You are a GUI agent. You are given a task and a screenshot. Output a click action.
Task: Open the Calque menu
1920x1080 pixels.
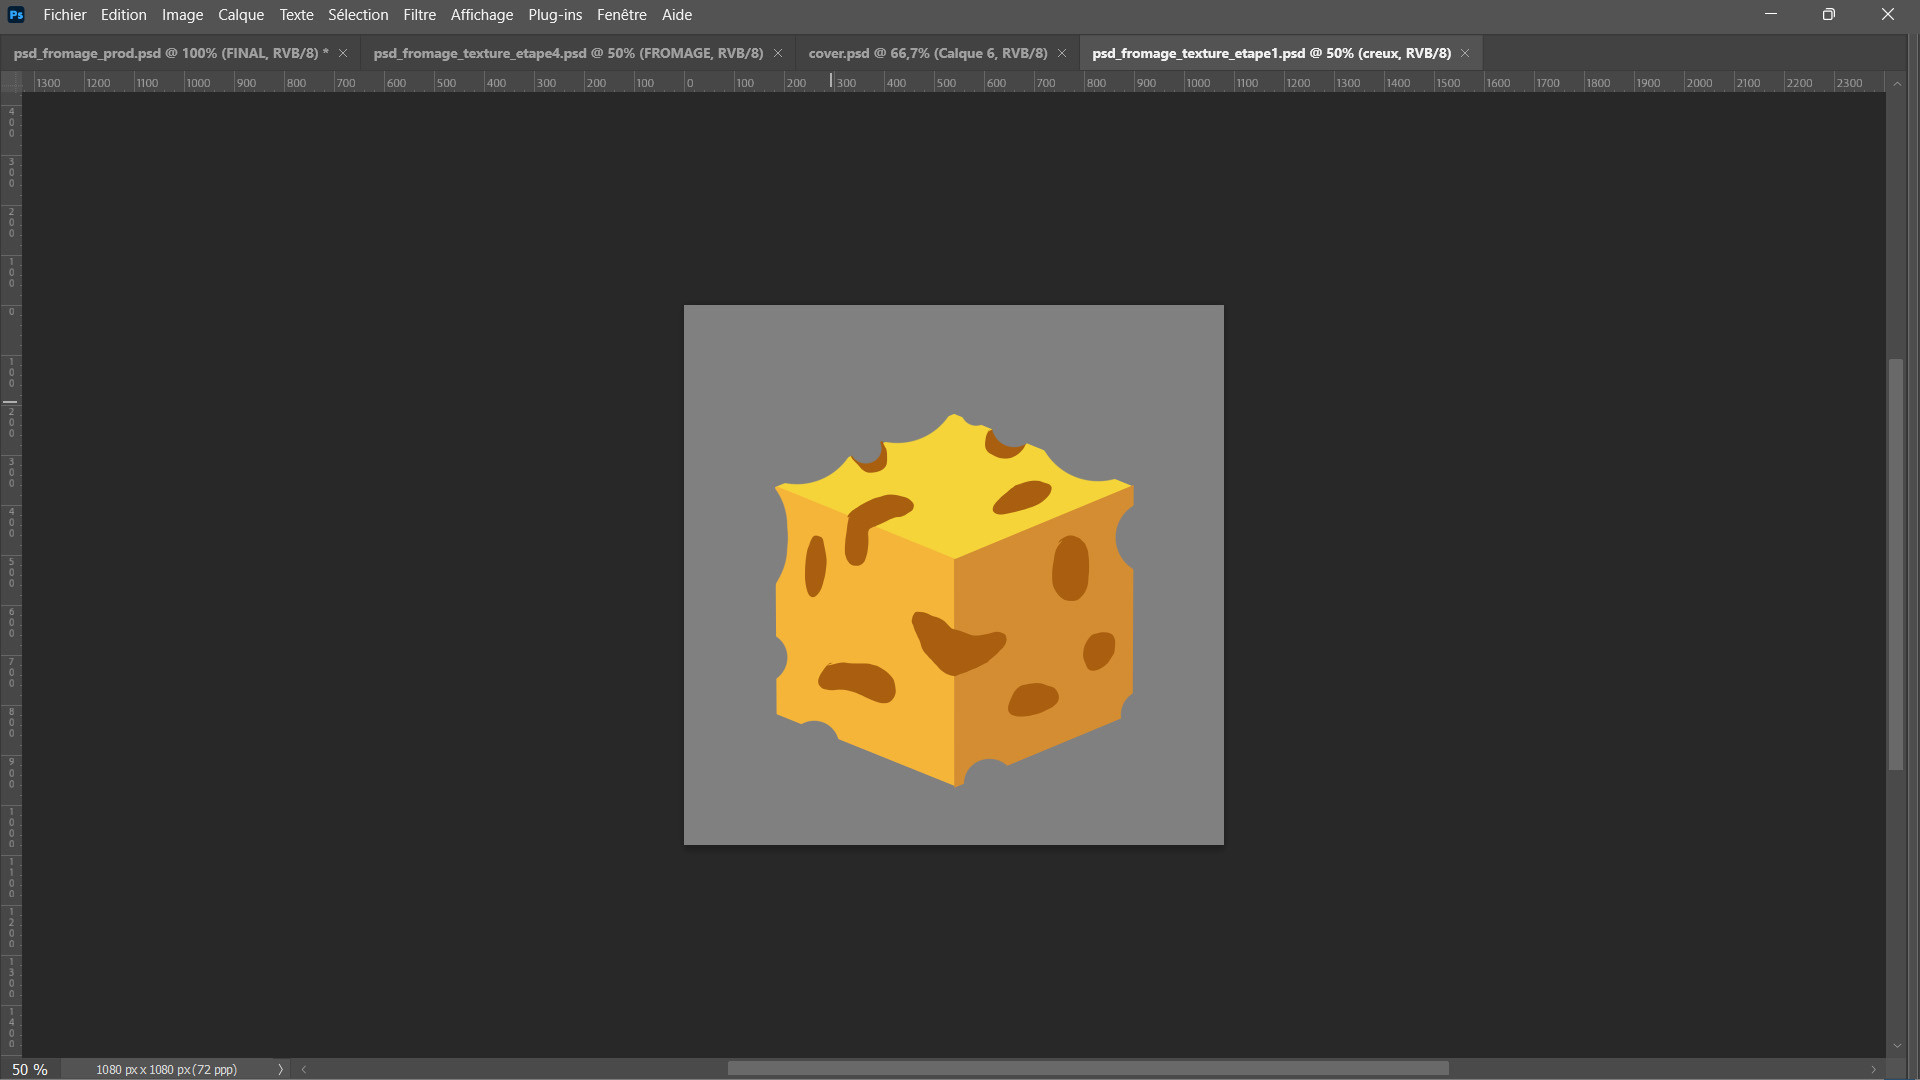pyautogui.click(x=241, y=15)
